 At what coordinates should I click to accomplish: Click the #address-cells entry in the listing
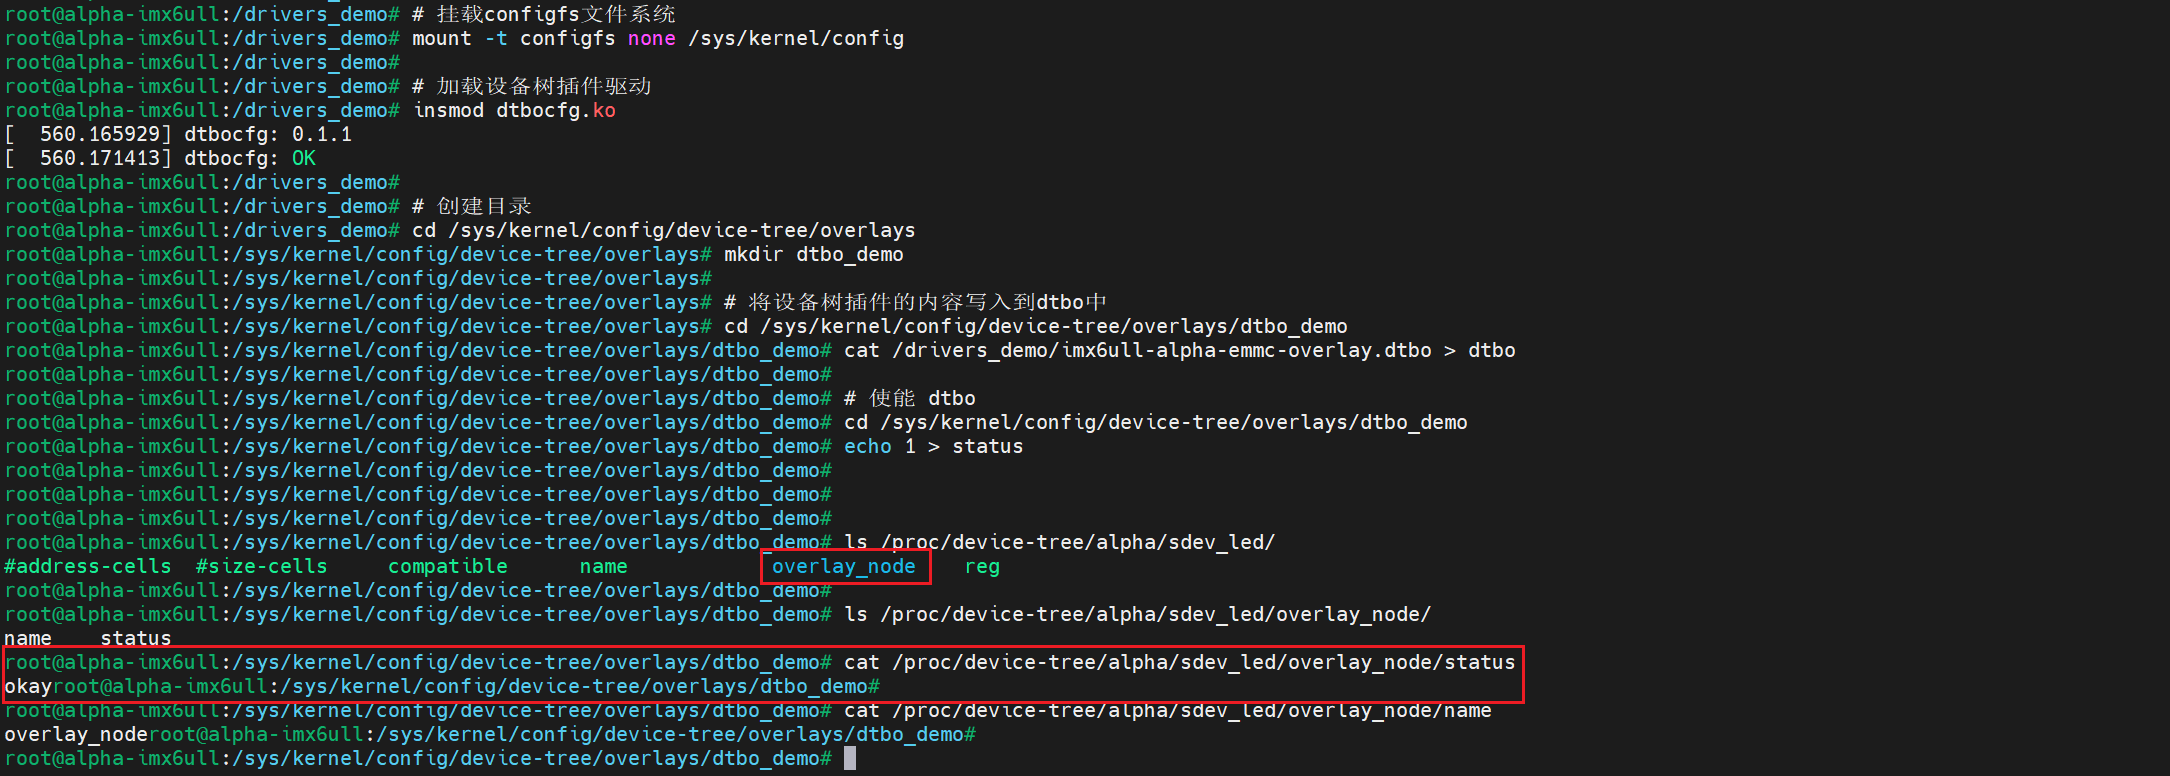point(88,567)
